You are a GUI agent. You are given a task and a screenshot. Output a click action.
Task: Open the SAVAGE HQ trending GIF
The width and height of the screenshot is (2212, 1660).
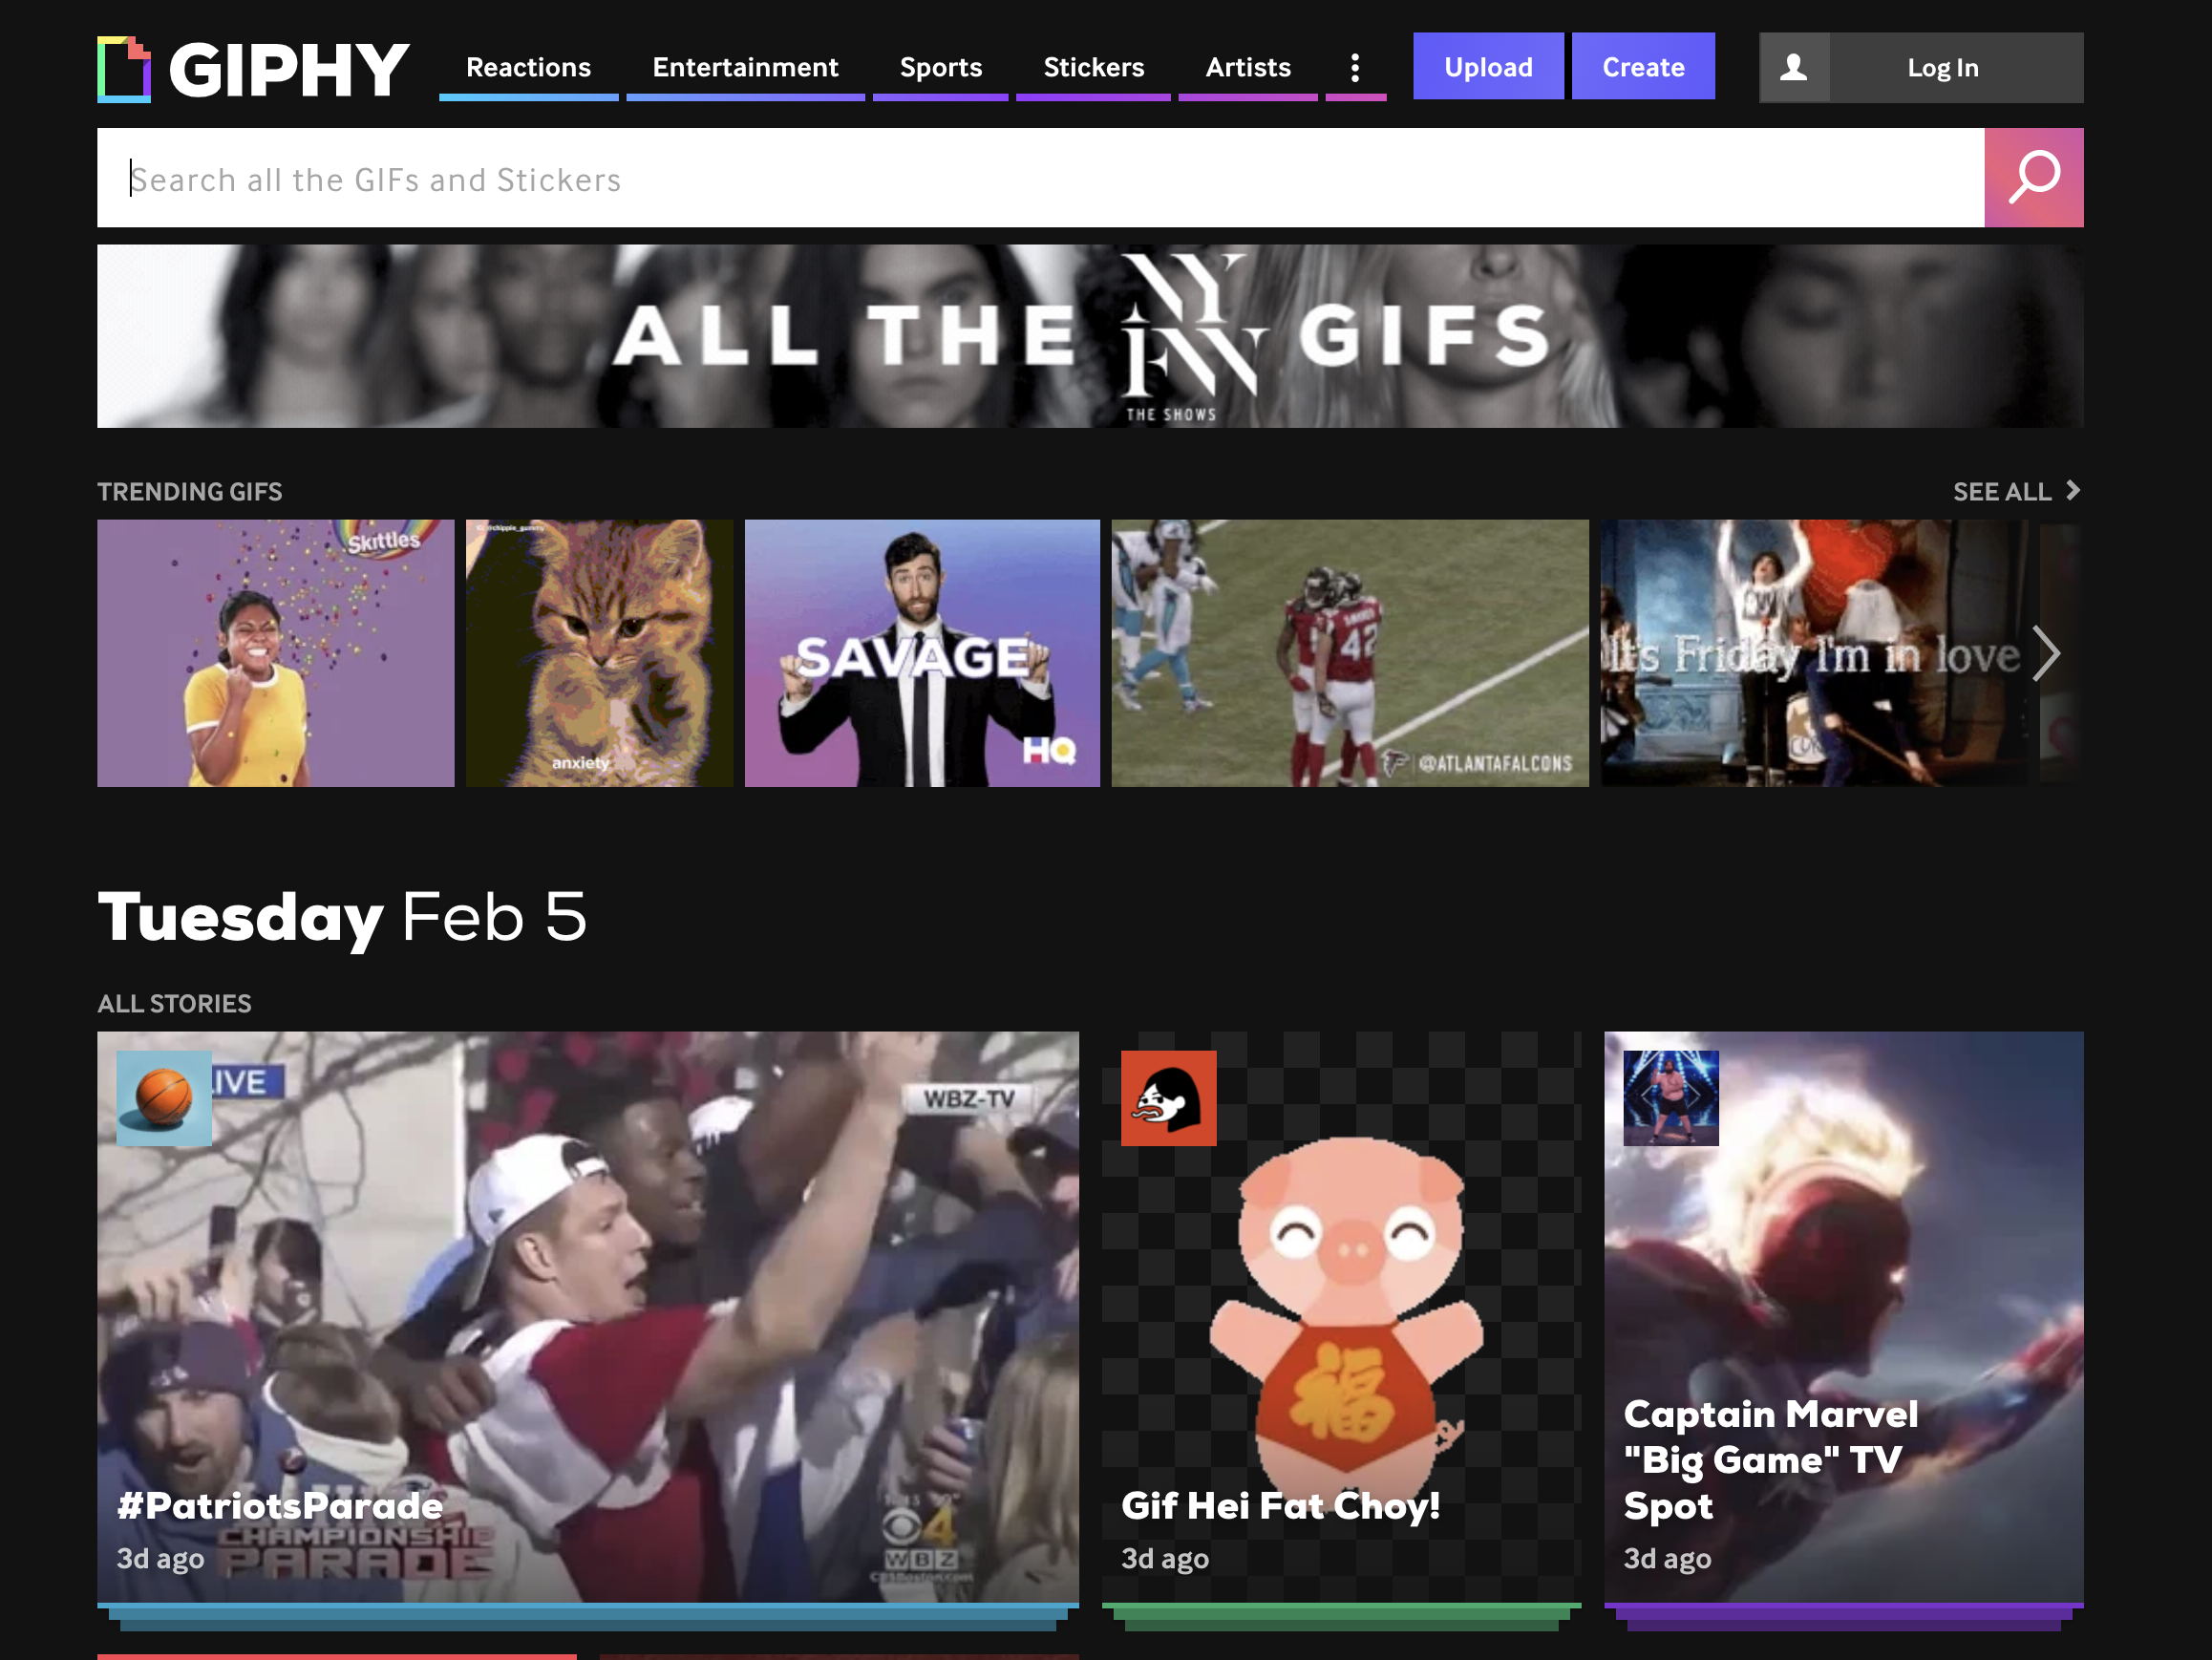921,653
